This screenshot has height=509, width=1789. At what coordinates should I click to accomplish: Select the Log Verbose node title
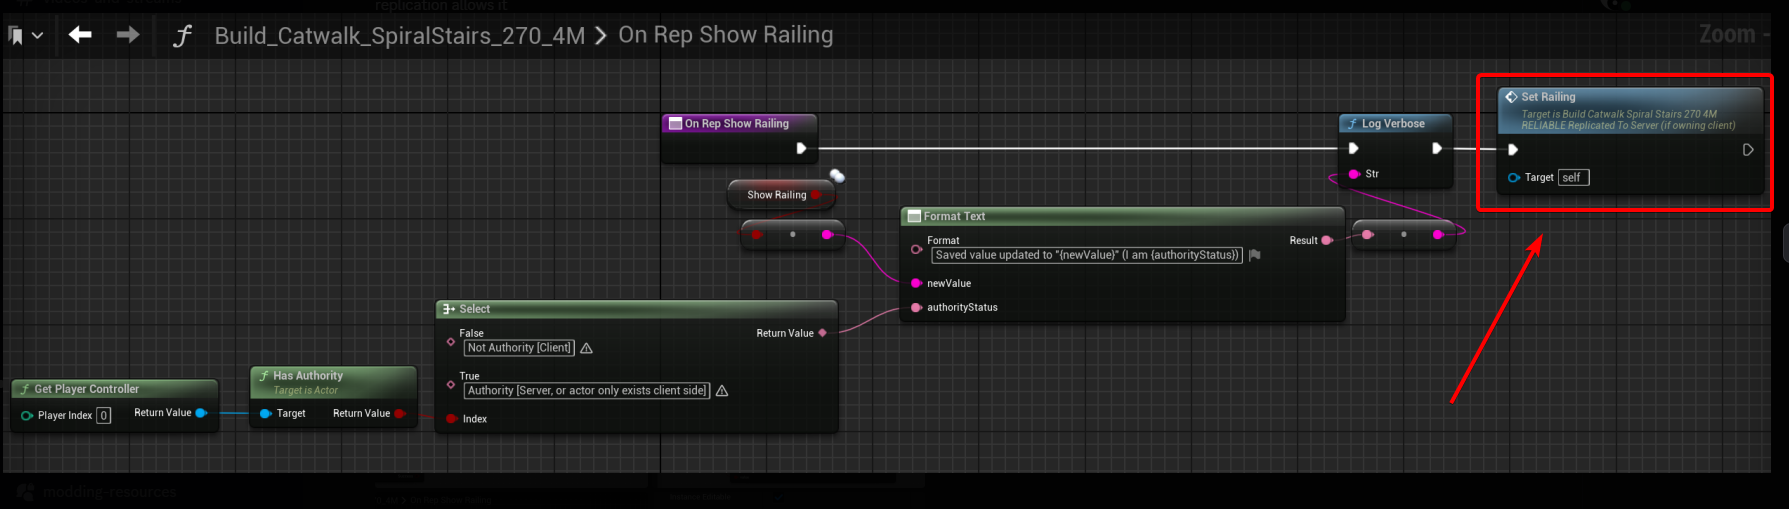coord(1393,124)
